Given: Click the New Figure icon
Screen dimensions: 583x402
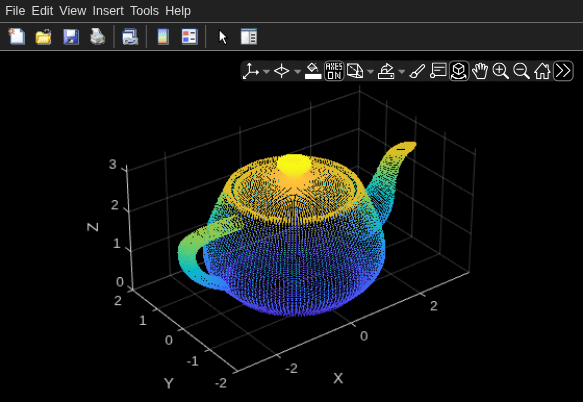Looking at the screenshot, I should click(x=17, y=36).
